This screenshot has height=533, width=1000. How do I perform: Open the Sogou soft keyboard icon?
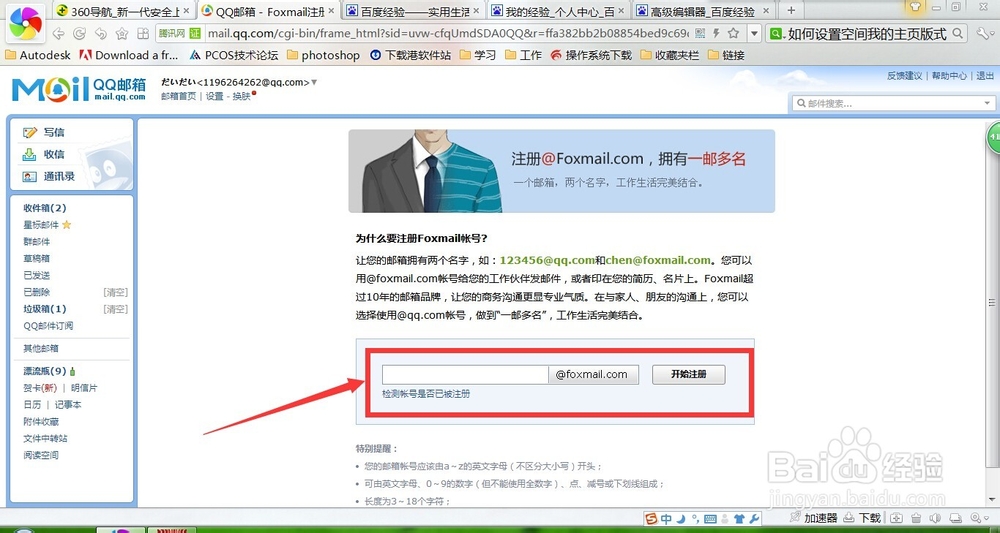tap(710, 518)
